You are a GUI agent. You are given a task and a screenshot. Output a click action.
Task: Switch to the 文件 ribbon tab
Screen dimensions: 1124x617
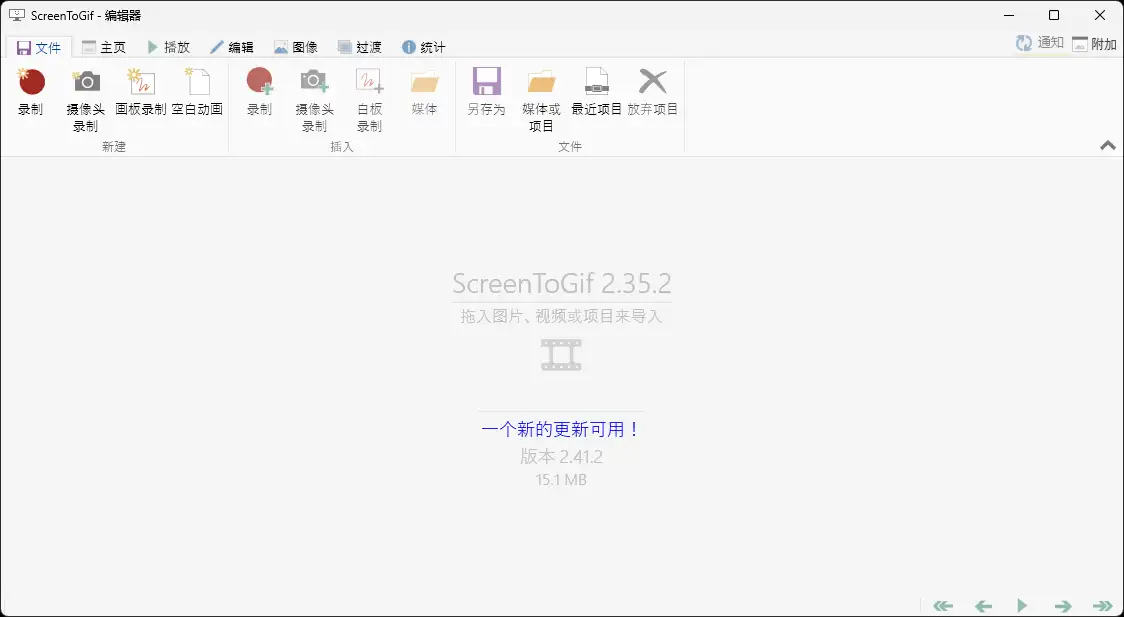click(x=39, y=47)
